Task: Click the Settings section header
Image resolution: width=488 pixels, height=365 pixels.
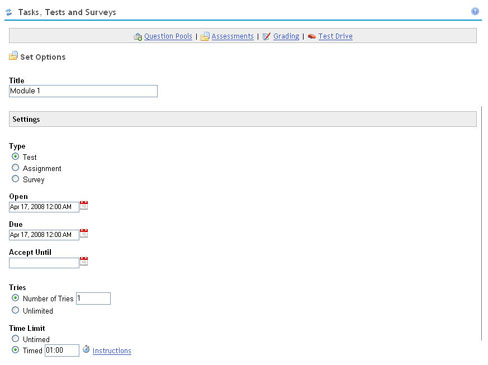Action: [243, 119]
